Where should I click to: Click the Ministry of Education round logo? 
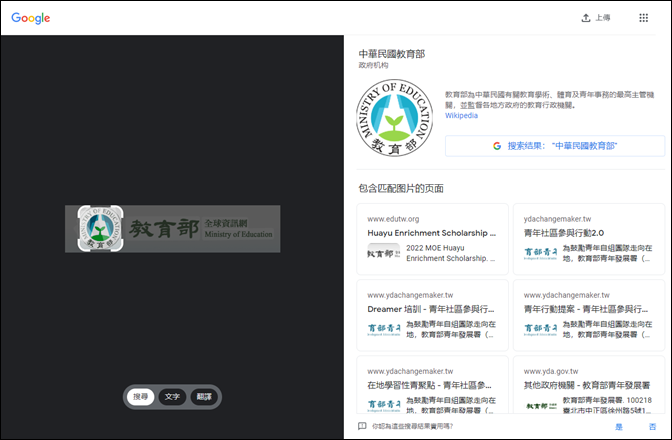click(x=394, y=118)
